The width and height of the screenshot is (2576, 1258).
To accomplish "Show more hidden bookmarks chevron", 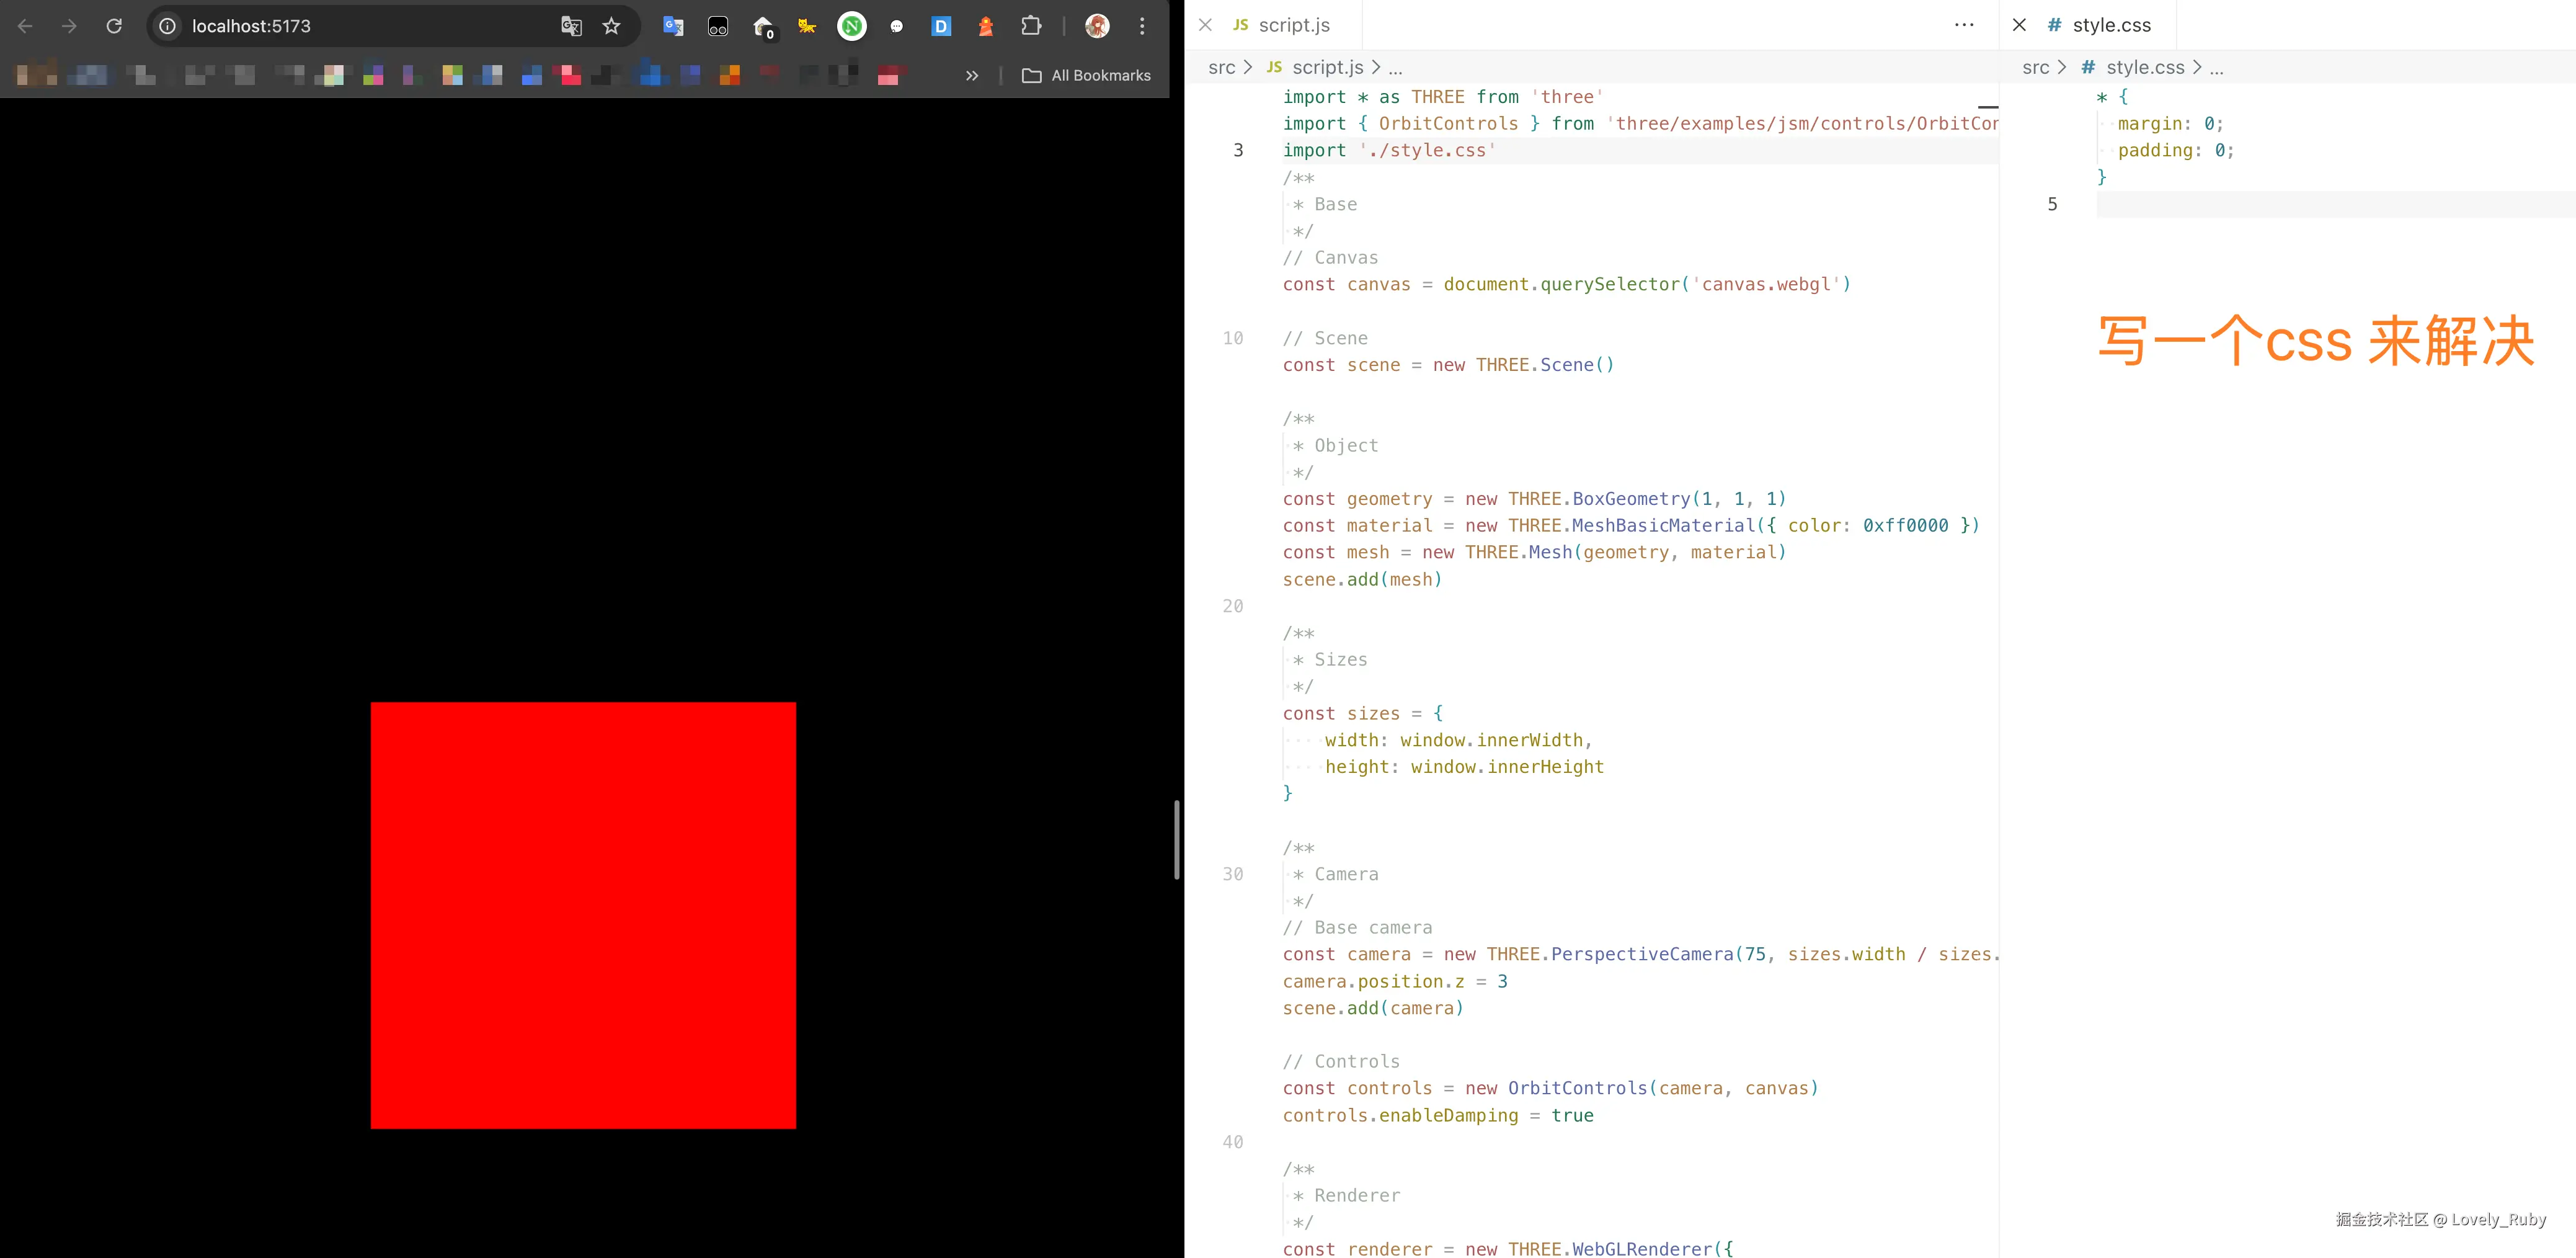I will click(x=971, y=75).
